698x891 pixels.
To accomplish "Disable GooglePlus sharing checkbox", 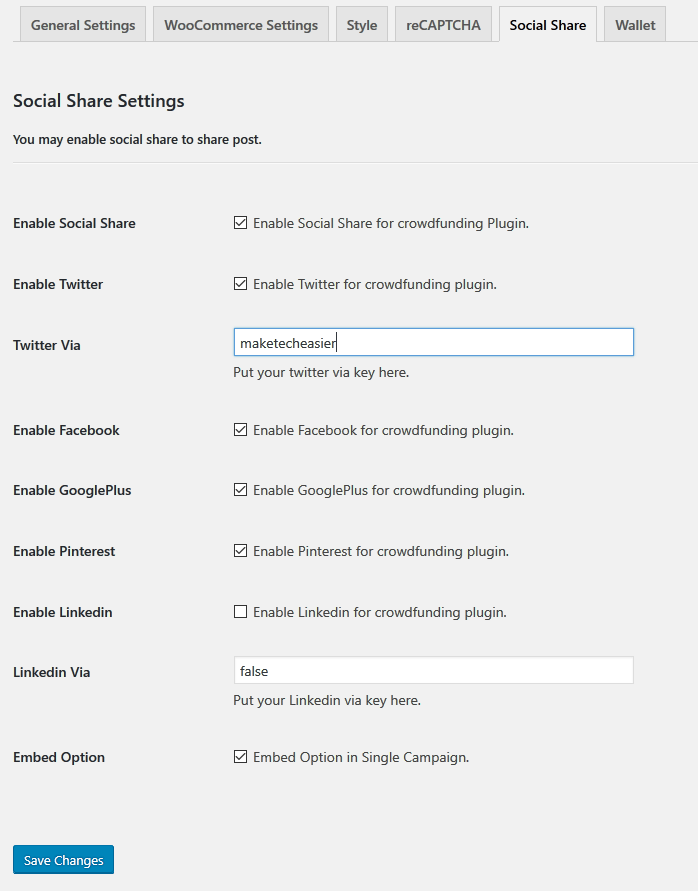I will (x=240, y=490).
